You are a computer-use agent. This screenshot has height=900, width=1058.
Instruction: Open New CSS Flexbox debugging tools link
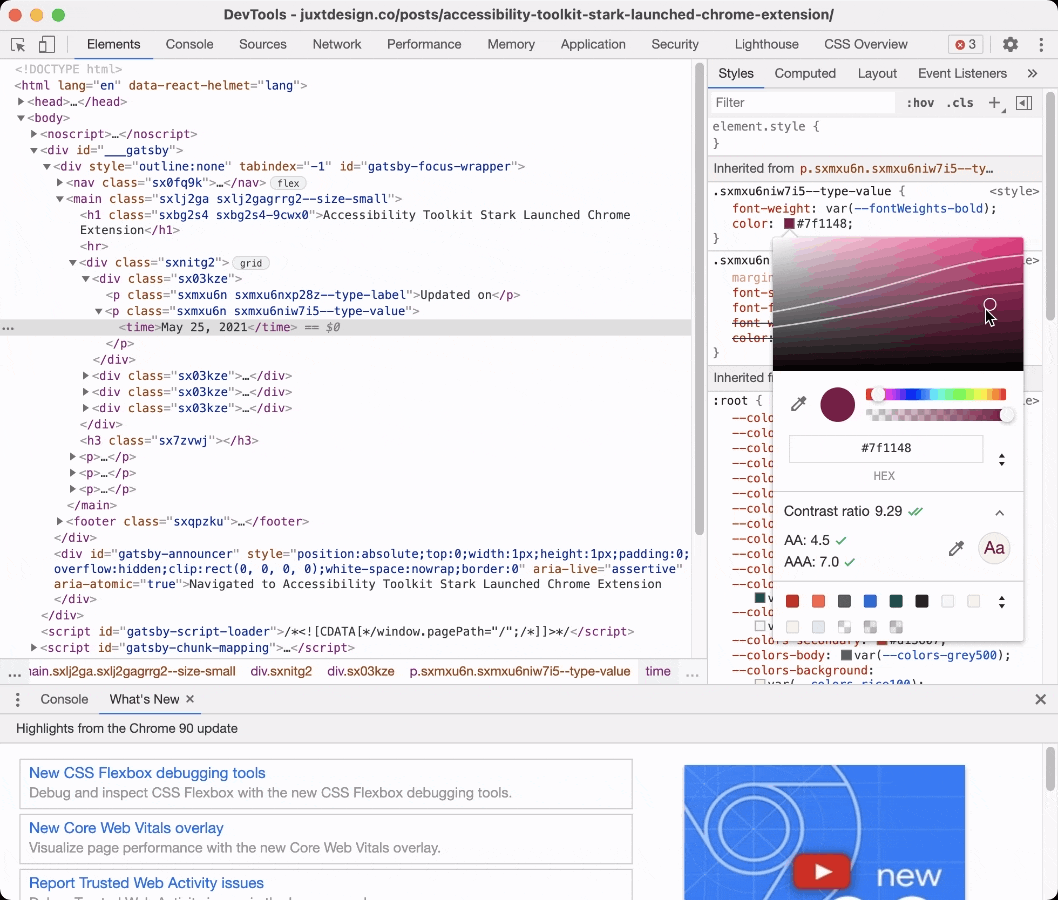[x=147, y=773]
